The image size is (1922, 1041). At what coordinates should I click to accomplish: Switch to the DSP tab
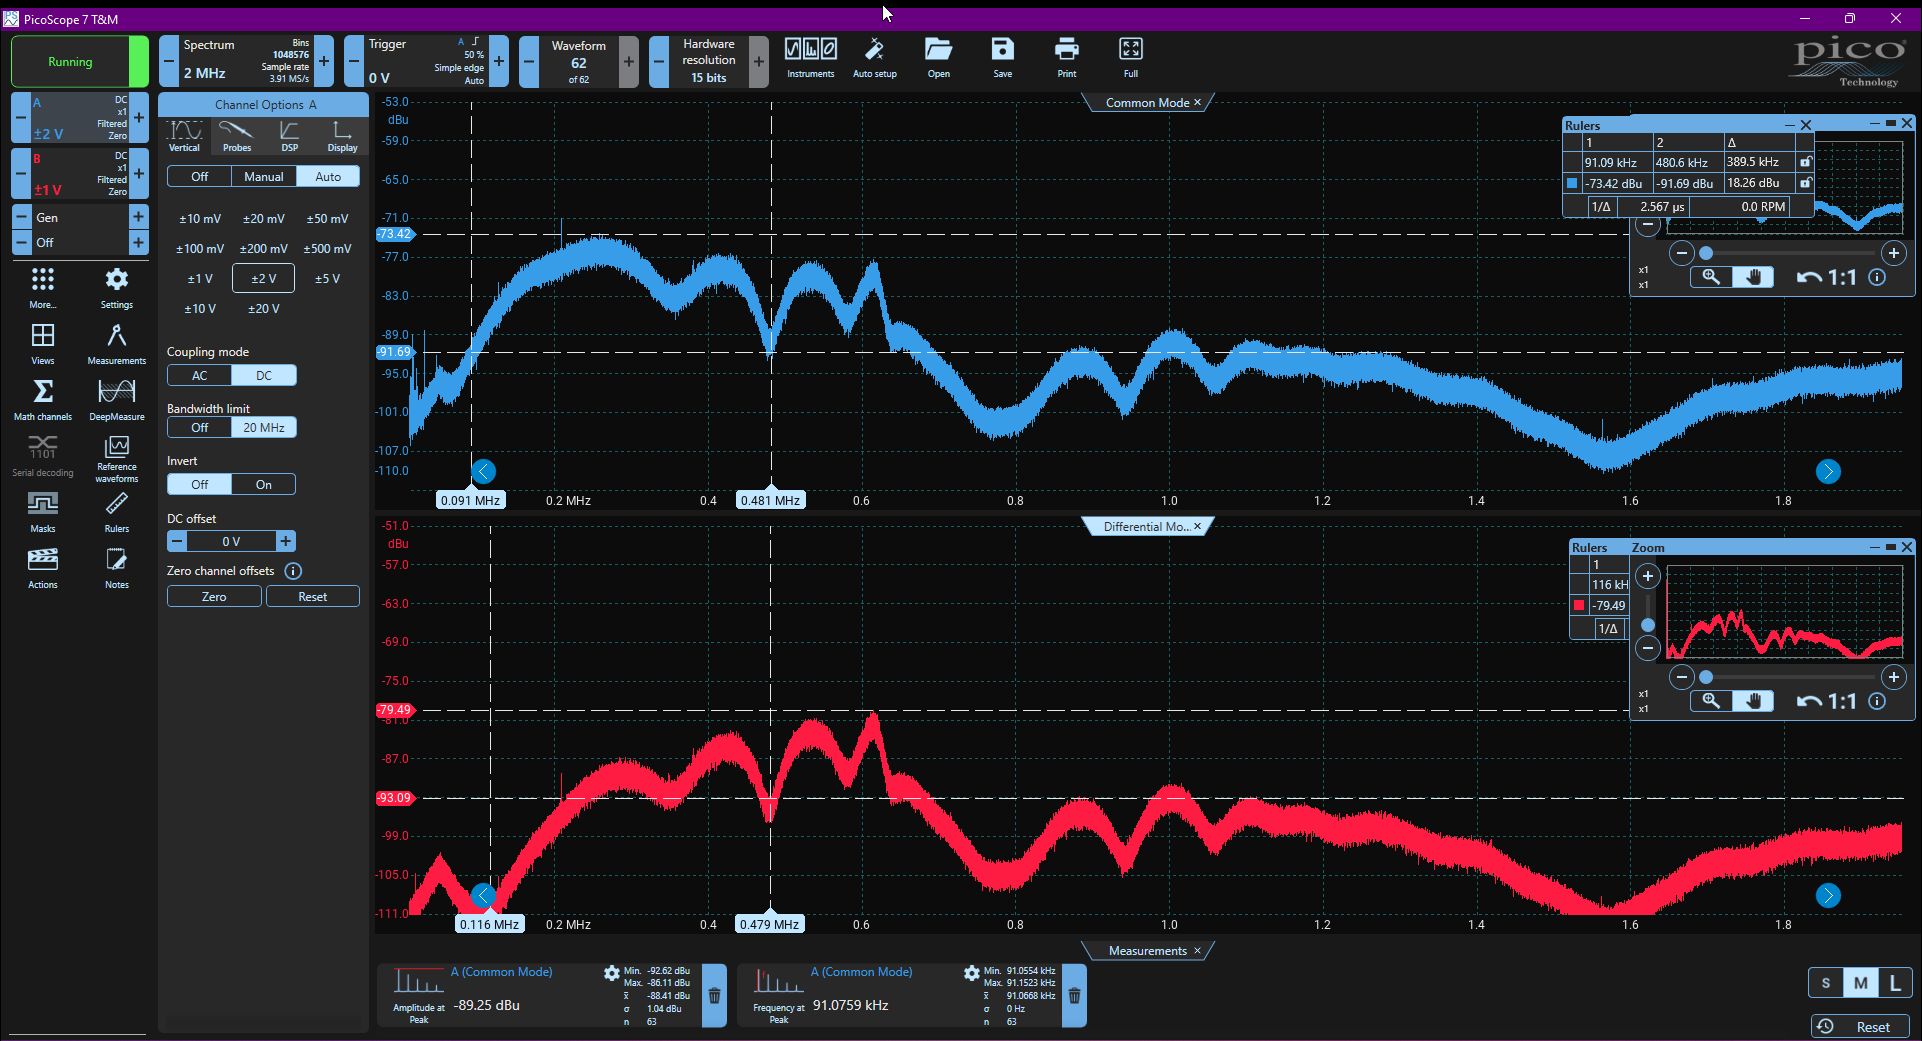289,136
